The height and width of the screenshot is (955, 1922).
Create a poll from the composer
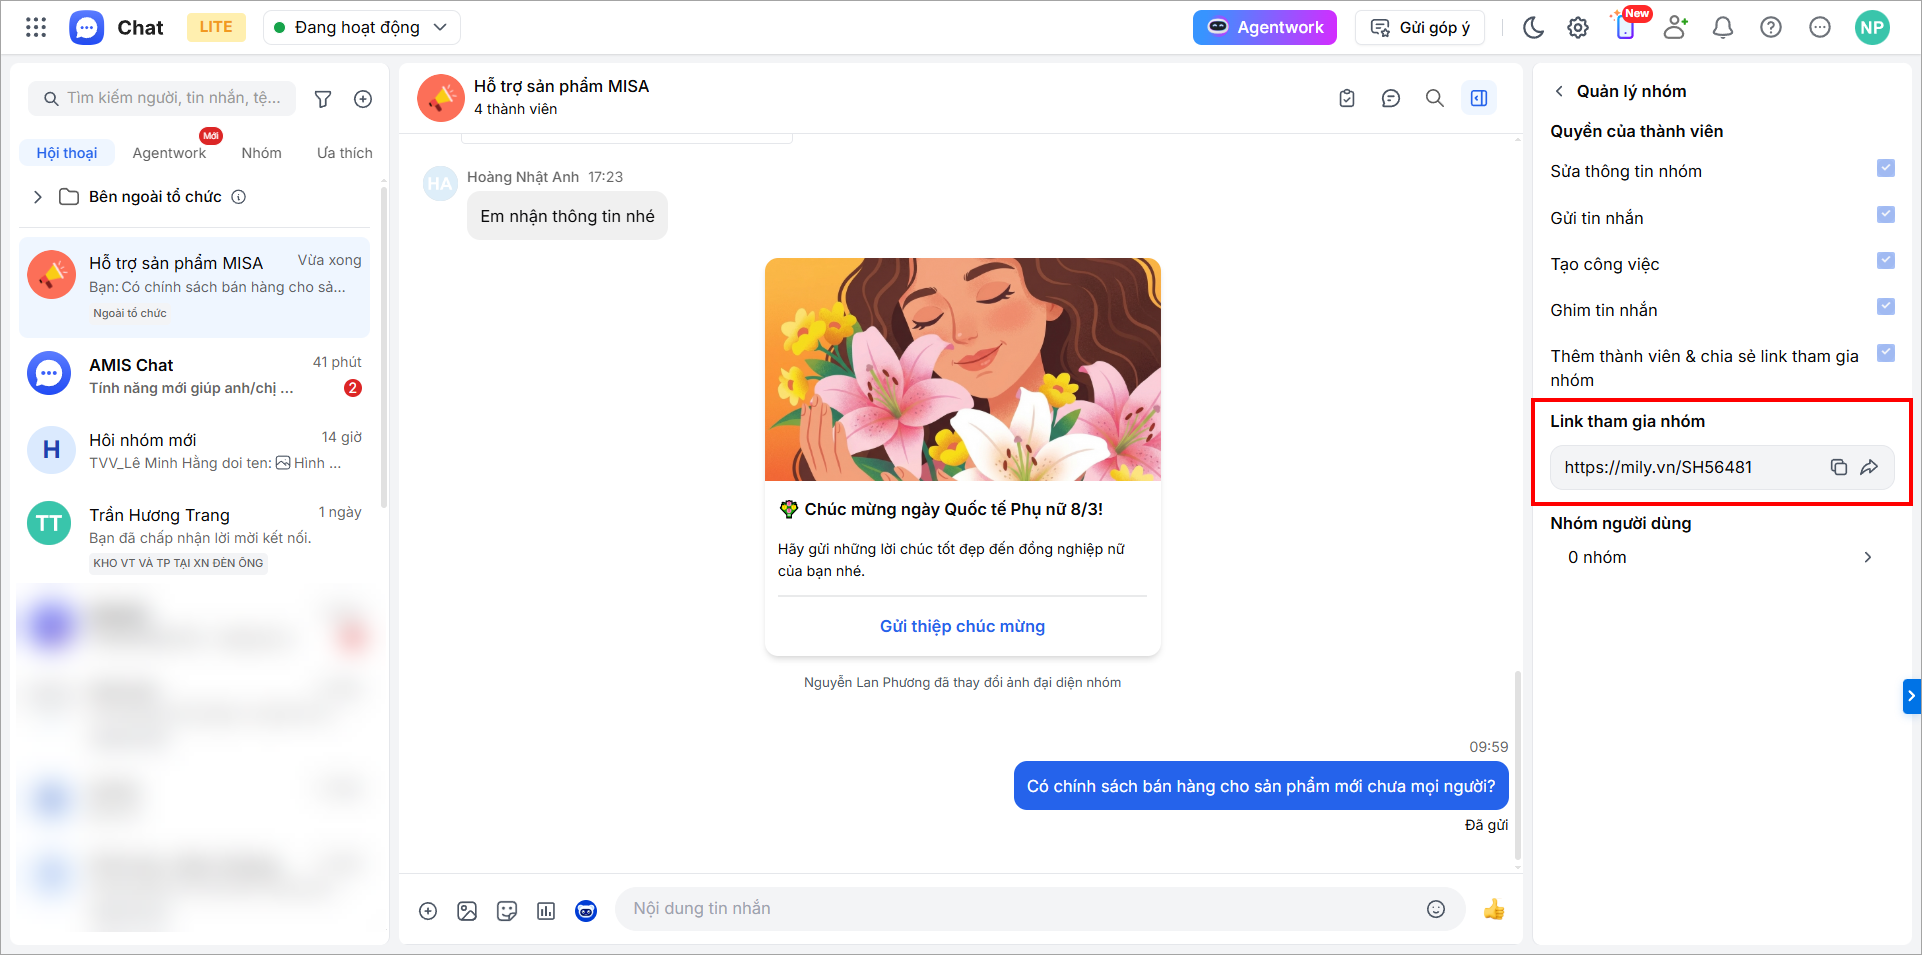pos(546,911)
